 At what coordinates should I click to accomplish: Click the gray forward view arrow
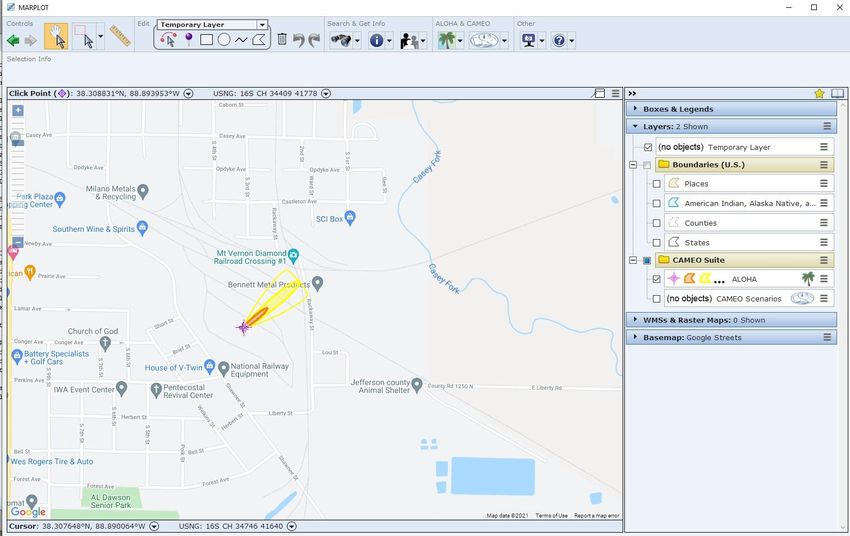click(x=31, y=41)
